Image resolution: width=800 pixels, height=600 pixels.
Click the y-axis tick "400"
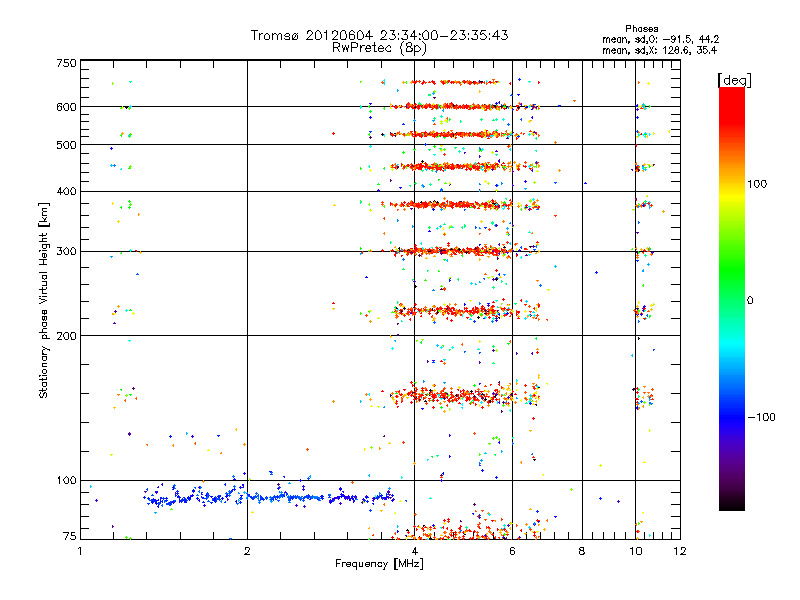tap(66, 192)
